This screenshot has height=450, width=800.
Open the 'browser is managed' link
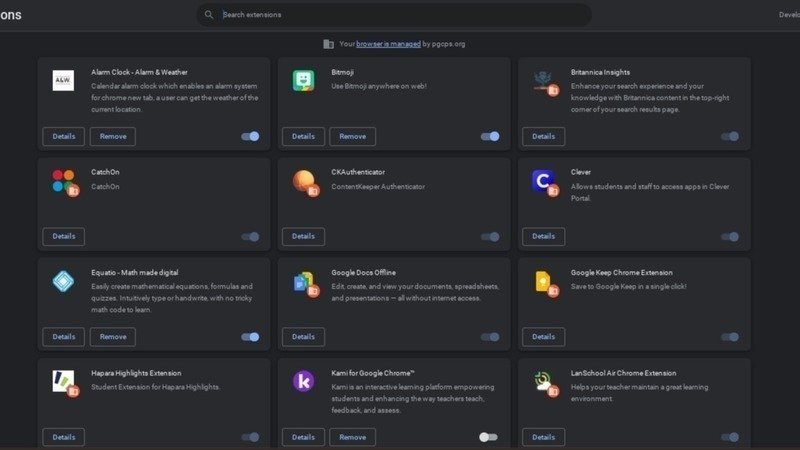point(387,44)
